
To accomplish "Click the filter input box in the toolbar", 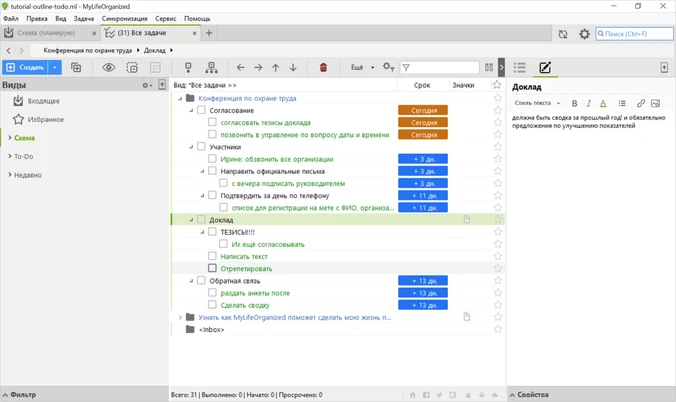I will coord(440,67).
